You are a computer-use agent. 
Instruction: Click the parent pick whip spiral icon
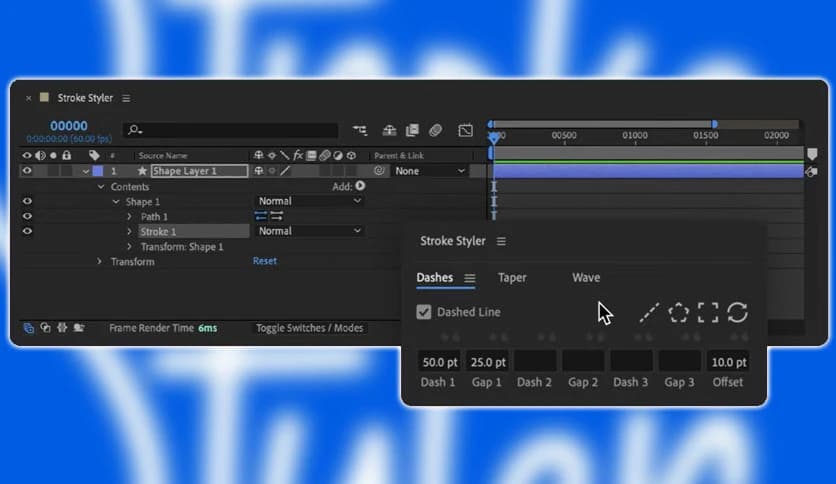pos(379,171)
